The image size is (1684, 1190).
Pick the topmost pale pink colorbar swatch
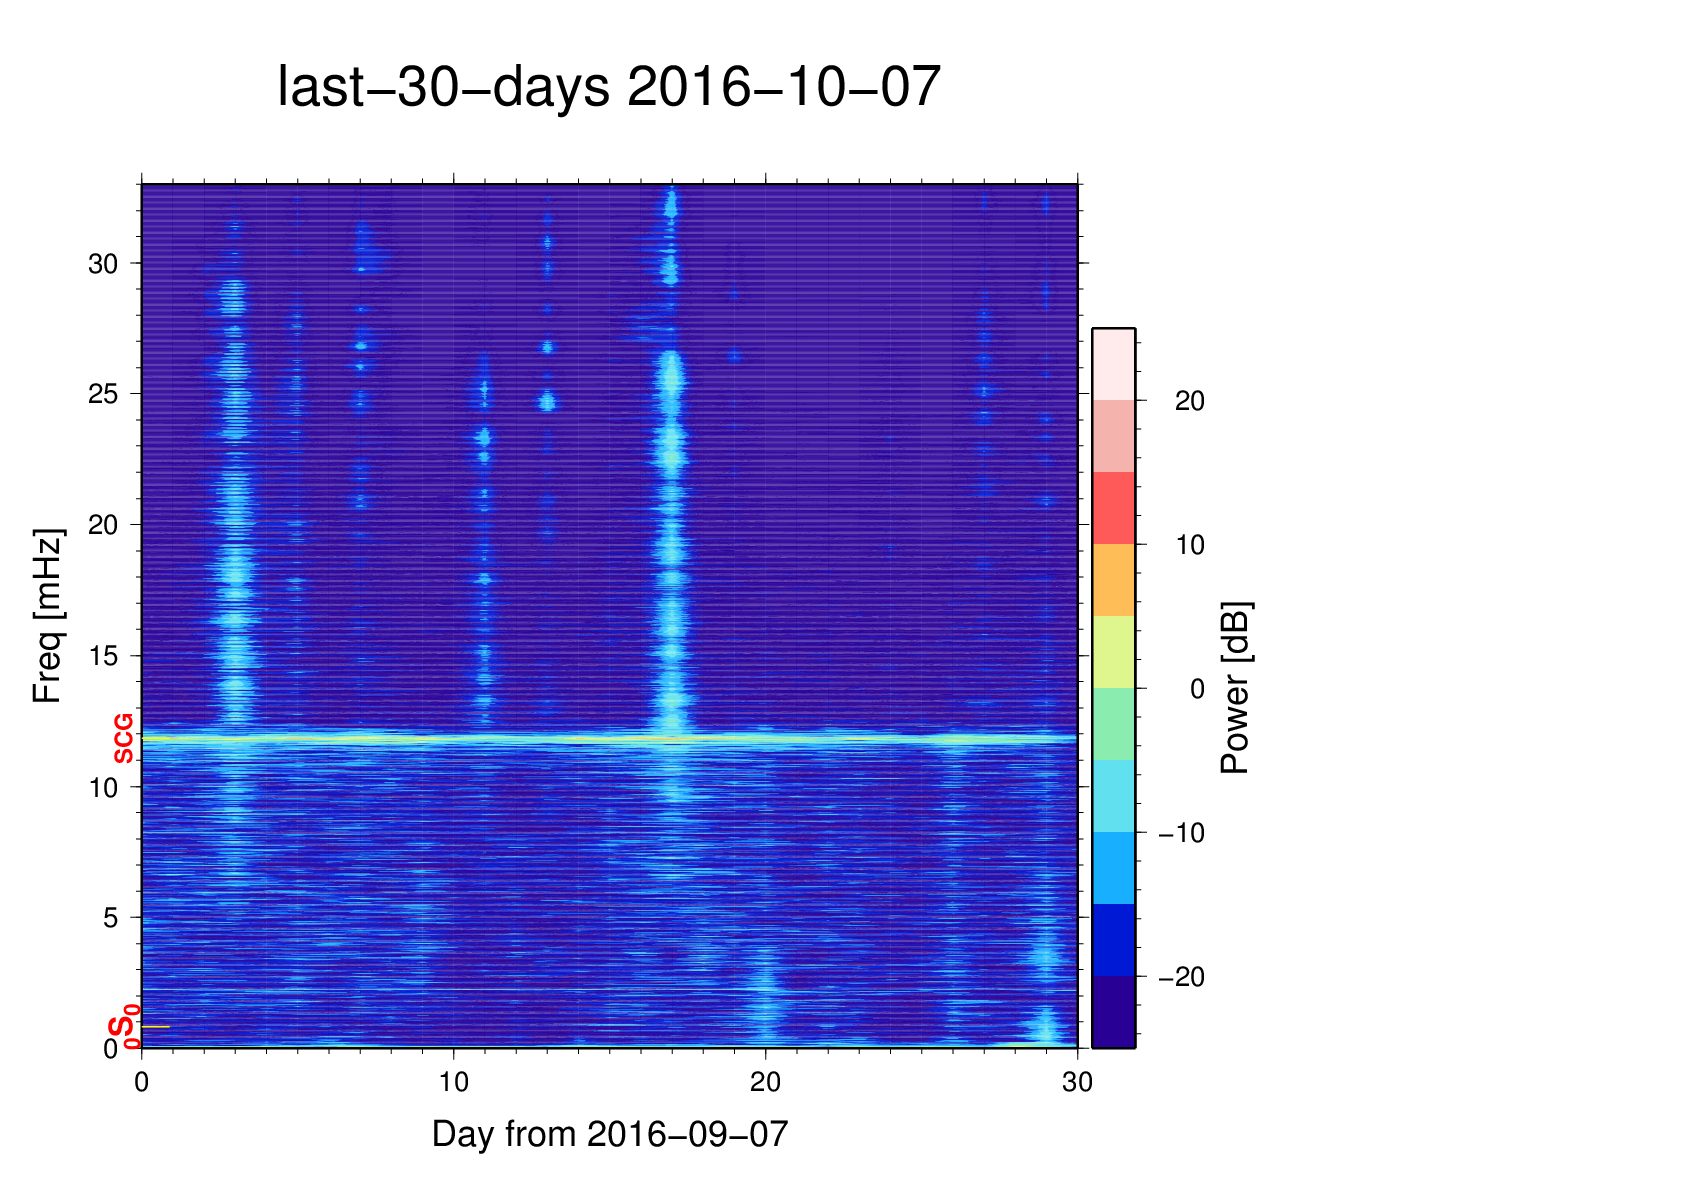pyautogui.click(x=1113, y=364)
